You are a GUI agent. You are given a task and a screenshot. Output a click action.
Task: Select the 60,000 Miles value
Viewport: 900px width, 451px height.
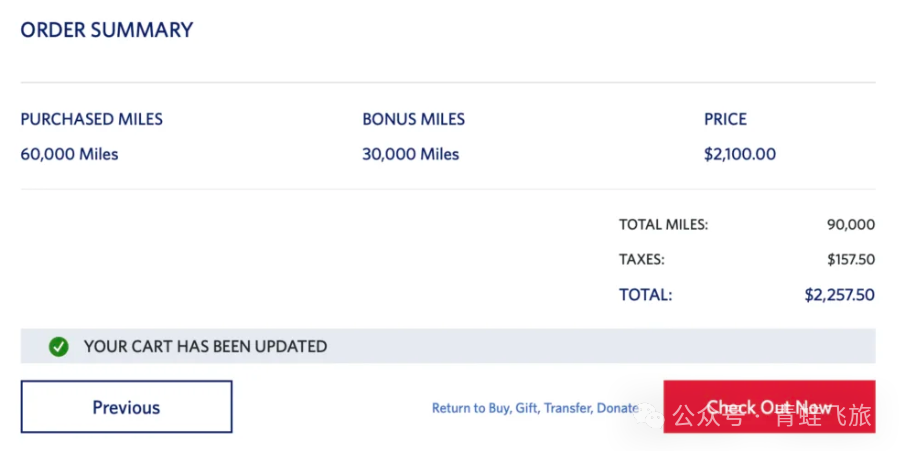[x=70, y=154]
